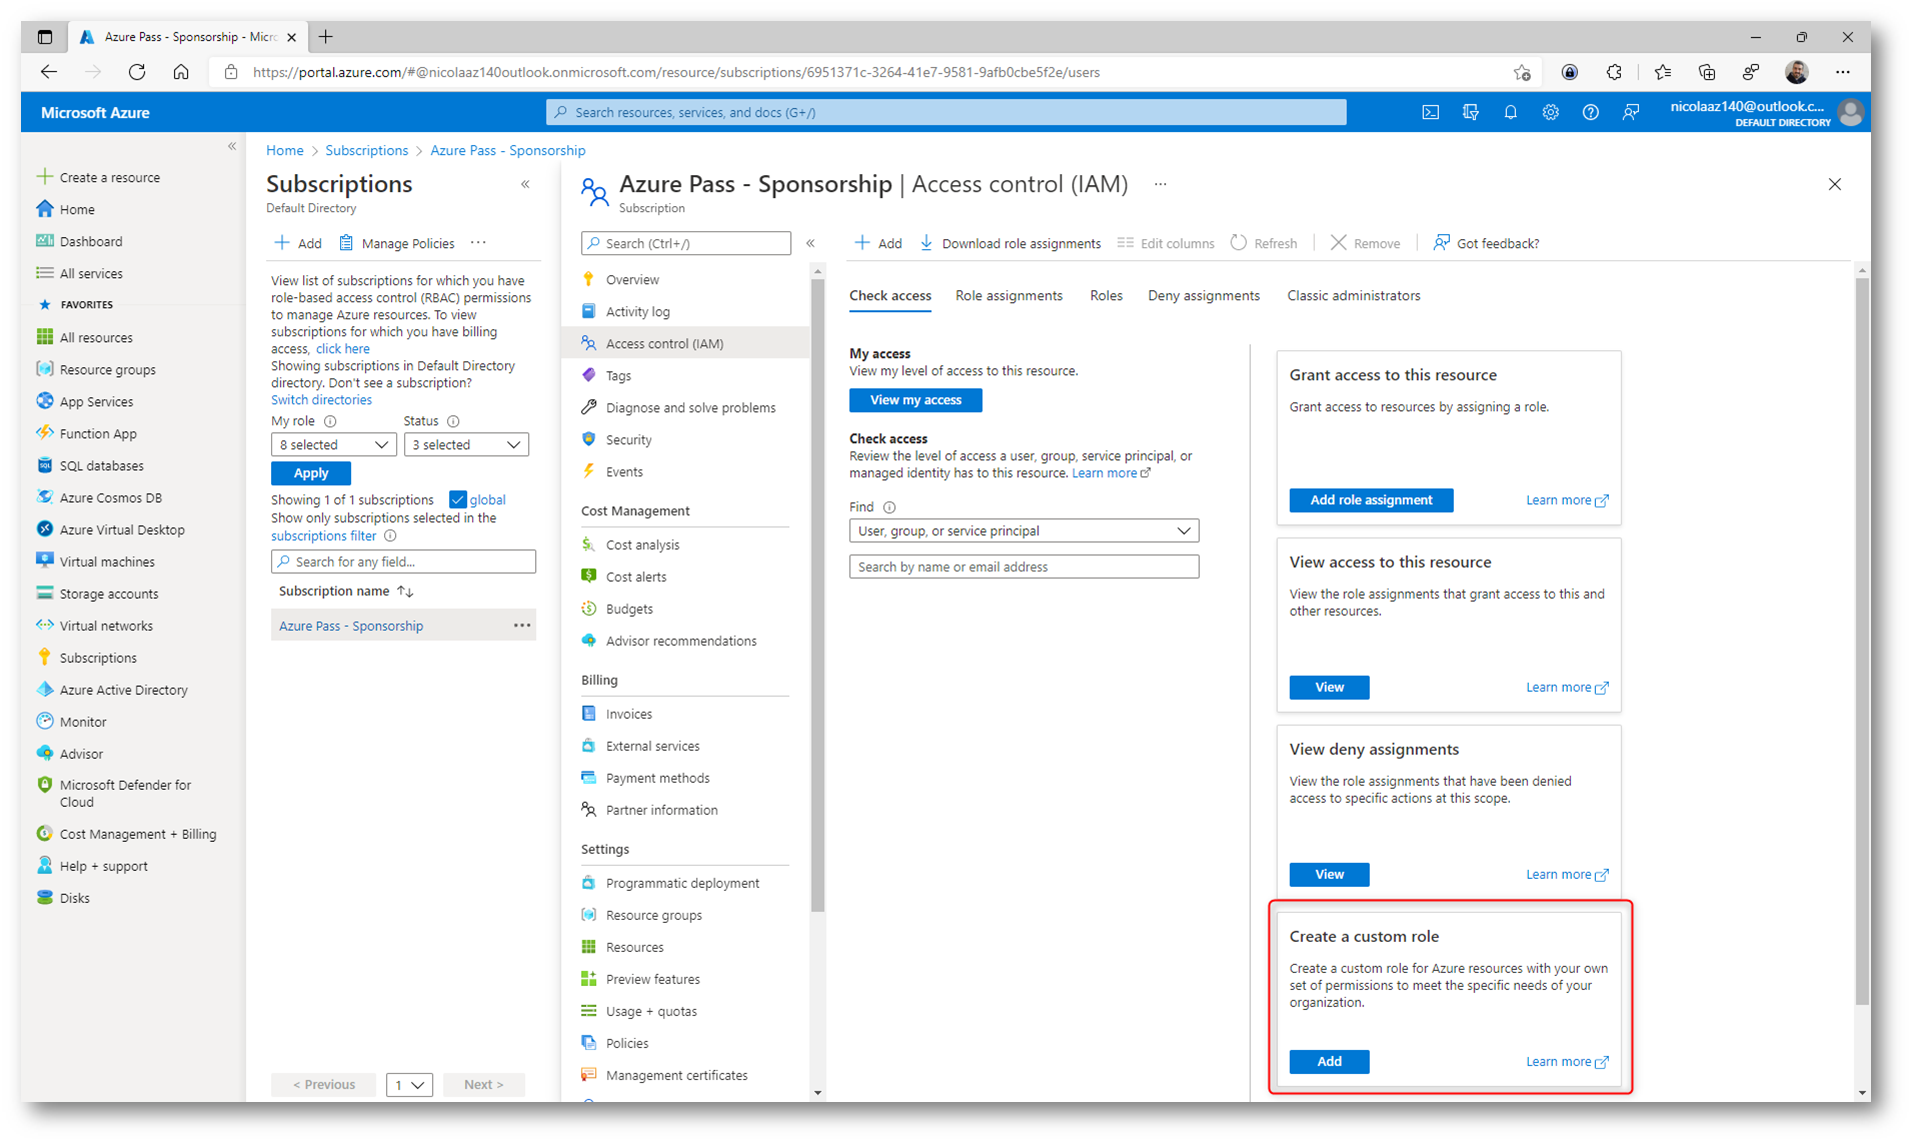1913x1144 pixels.
Task: Open portal settings gear
Action: (1550, 112)
